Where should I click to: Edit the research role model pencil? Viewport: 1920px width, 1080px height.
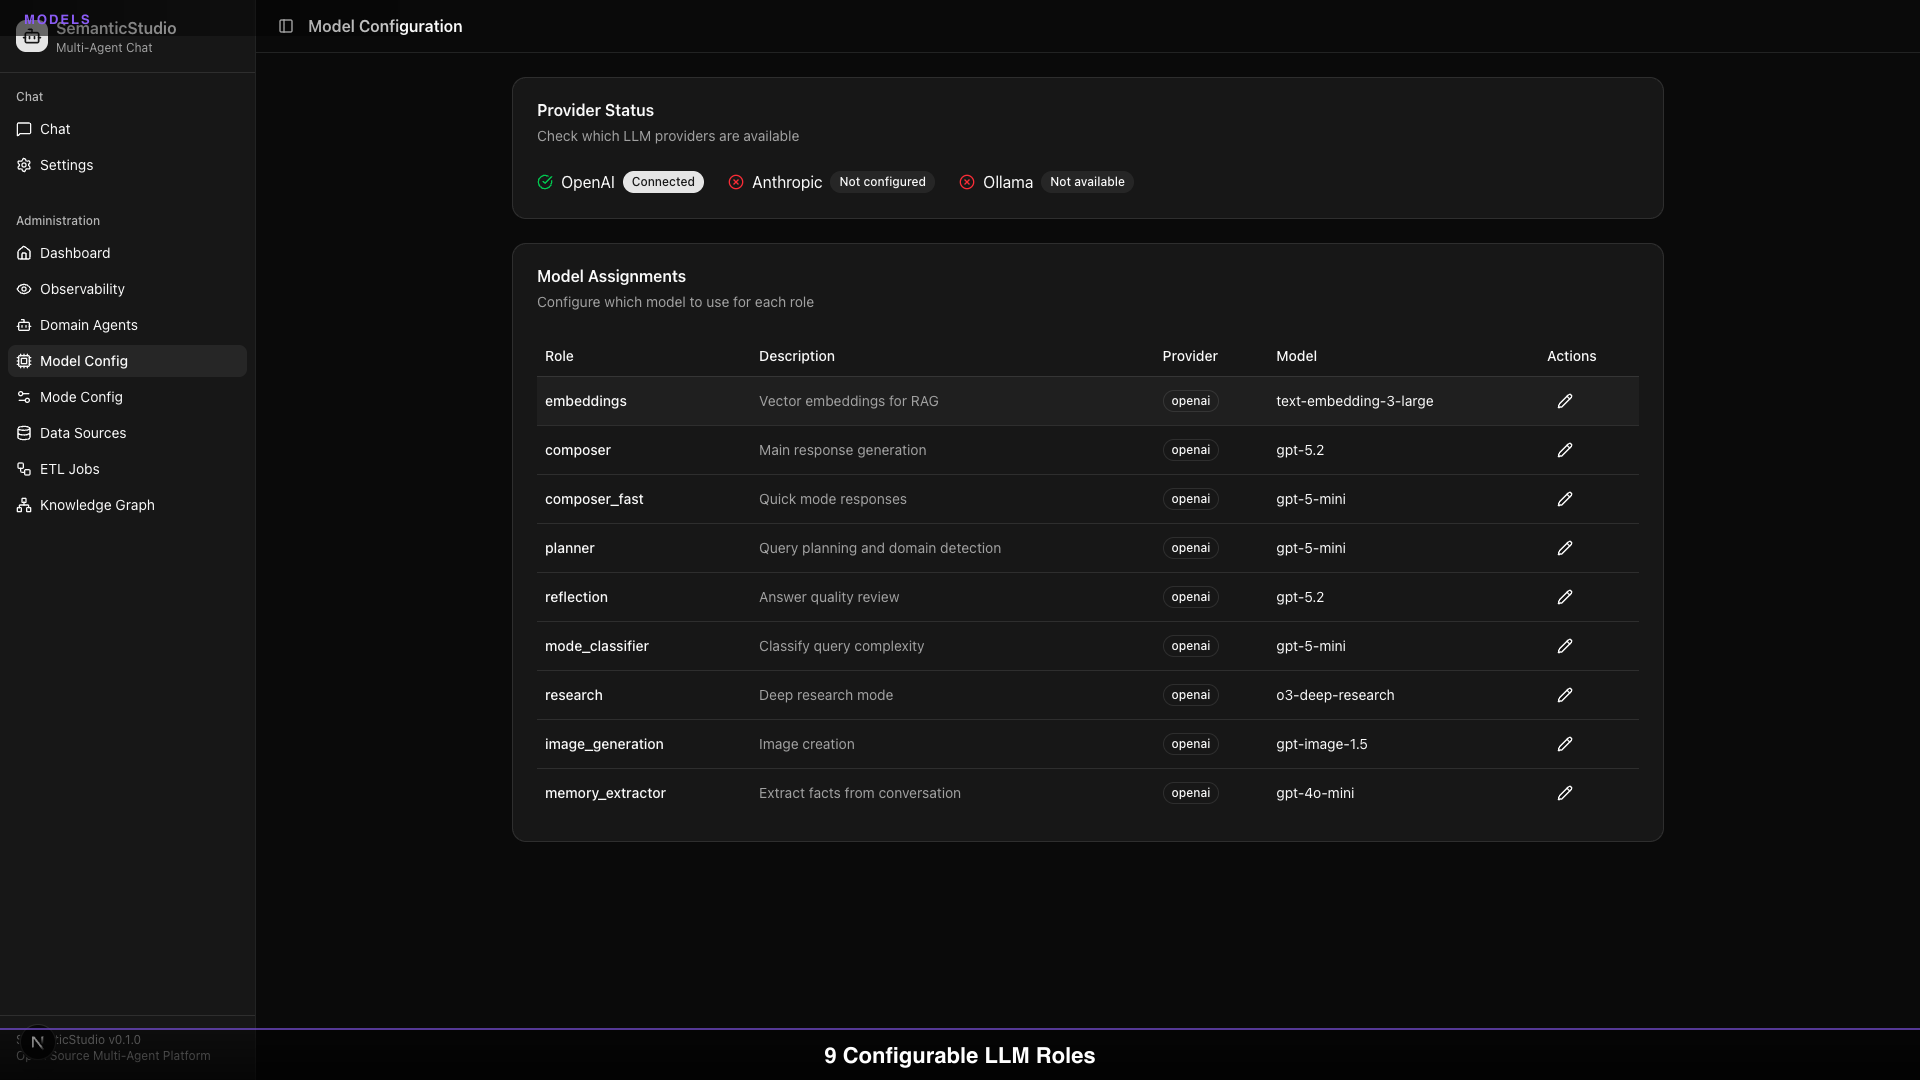[x=1564, y=695]
